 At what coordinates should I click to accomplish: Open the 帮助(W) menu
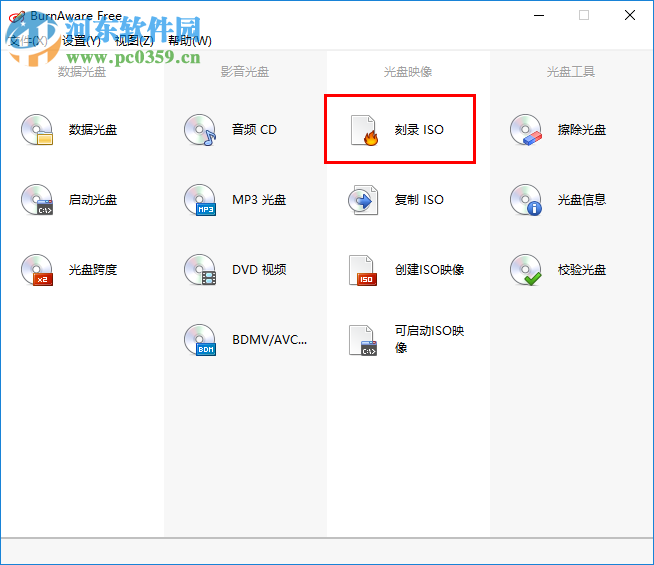[190, 40]
